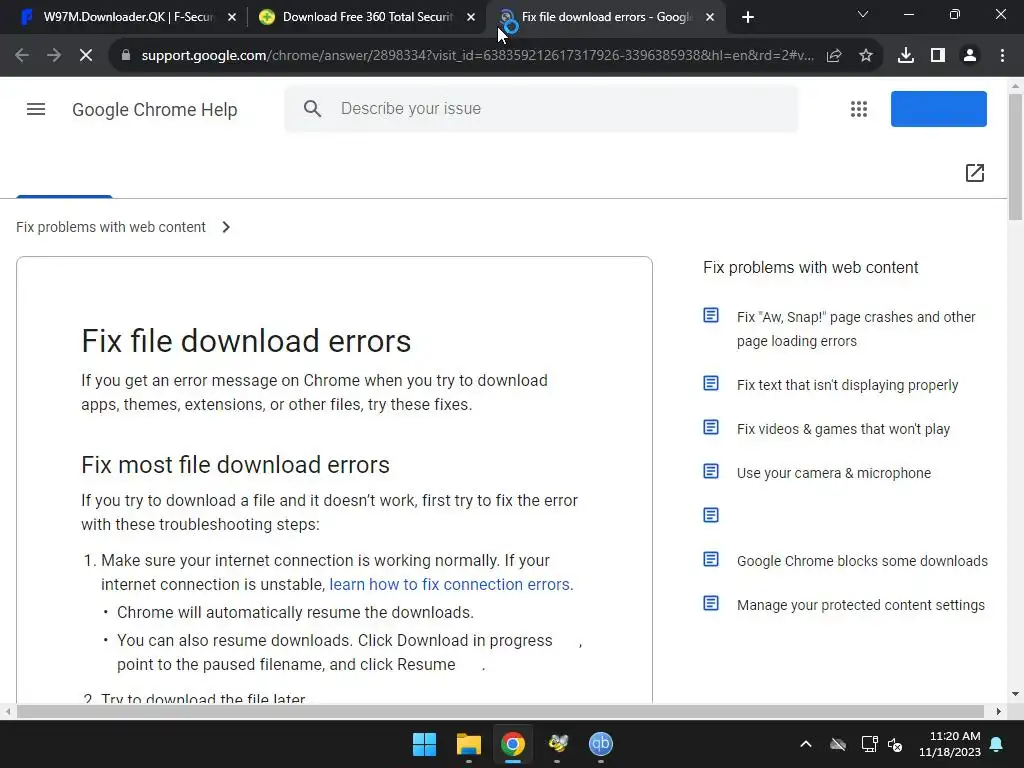View site information lock icon
The image size is (1024, 768).
coord(126,56)
